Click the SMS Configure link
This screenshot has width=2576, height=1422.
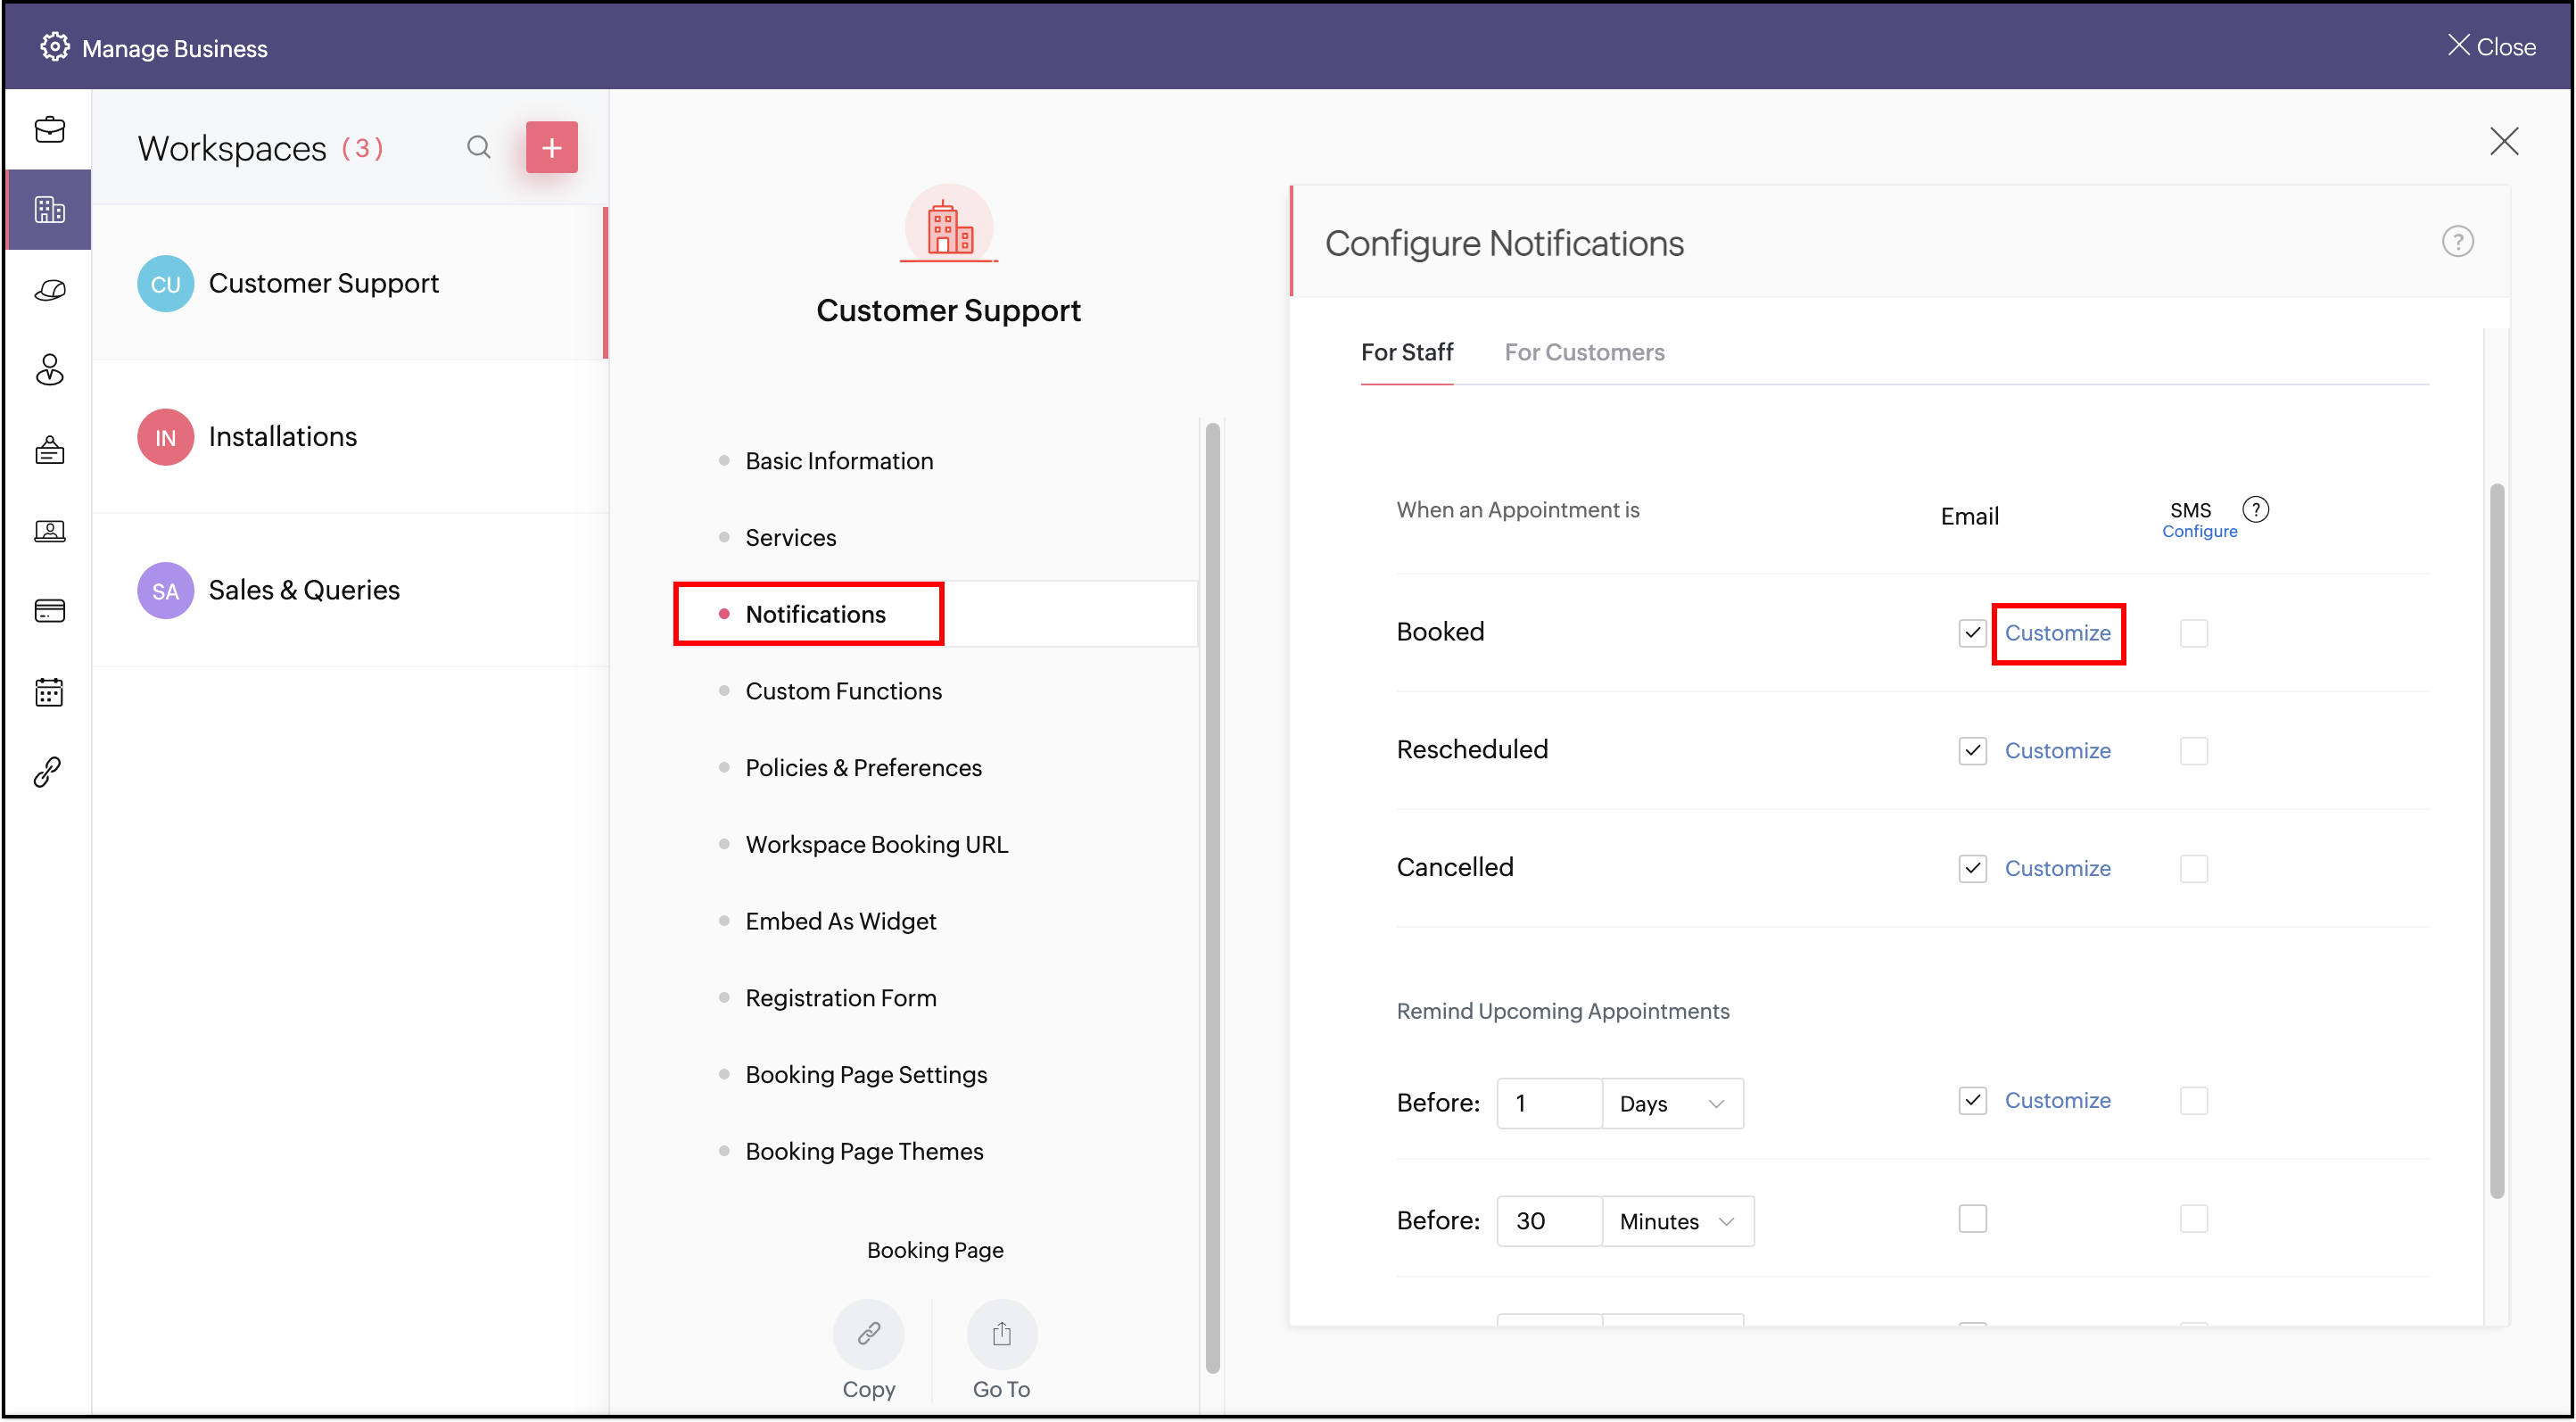click(x=2199, y=531)
